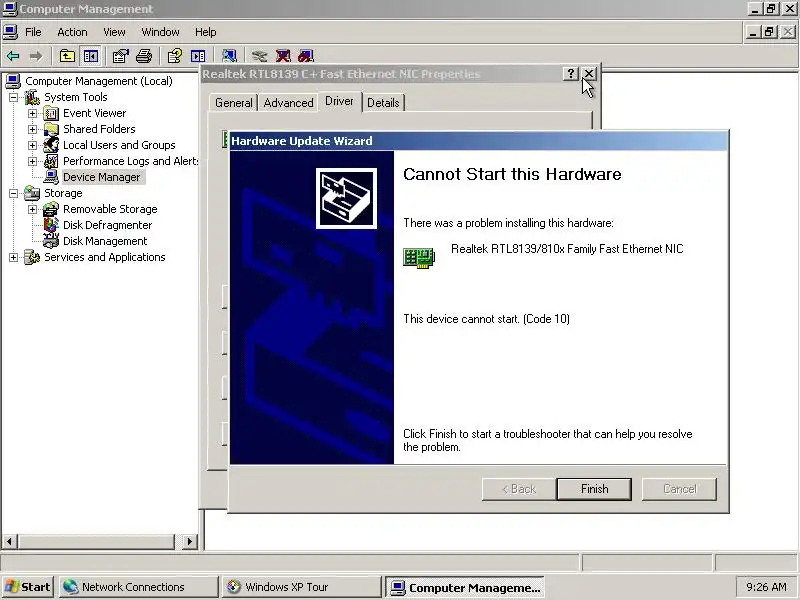
Task: Click the disabled Cancel button in the wizard
Action: click(680, 489)
